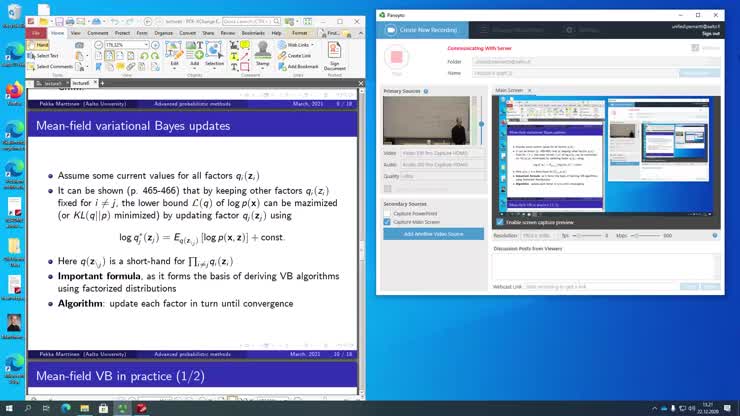Click the zoom in plus button
Image resolution: width=740 pixels, height=416 pixels.
coord(155,45)
